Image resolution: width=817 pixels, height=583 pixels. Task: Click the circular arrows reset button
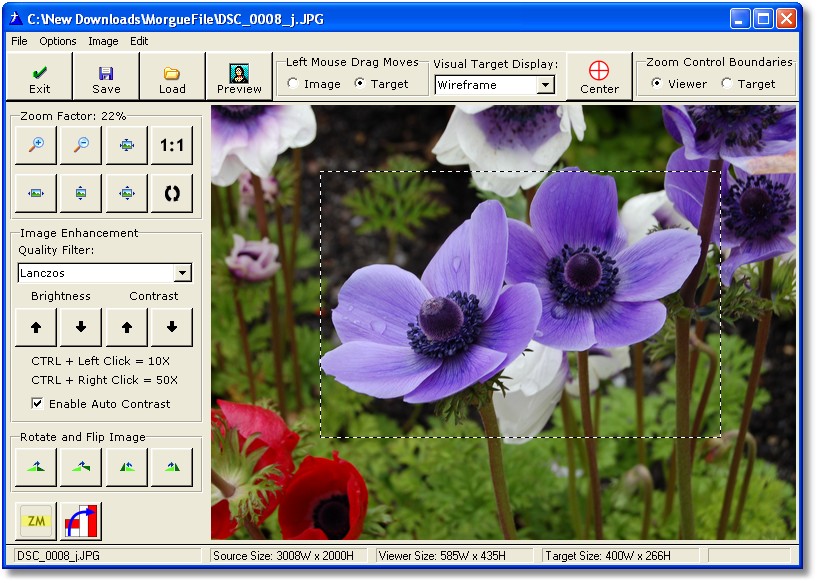[171, 193]
